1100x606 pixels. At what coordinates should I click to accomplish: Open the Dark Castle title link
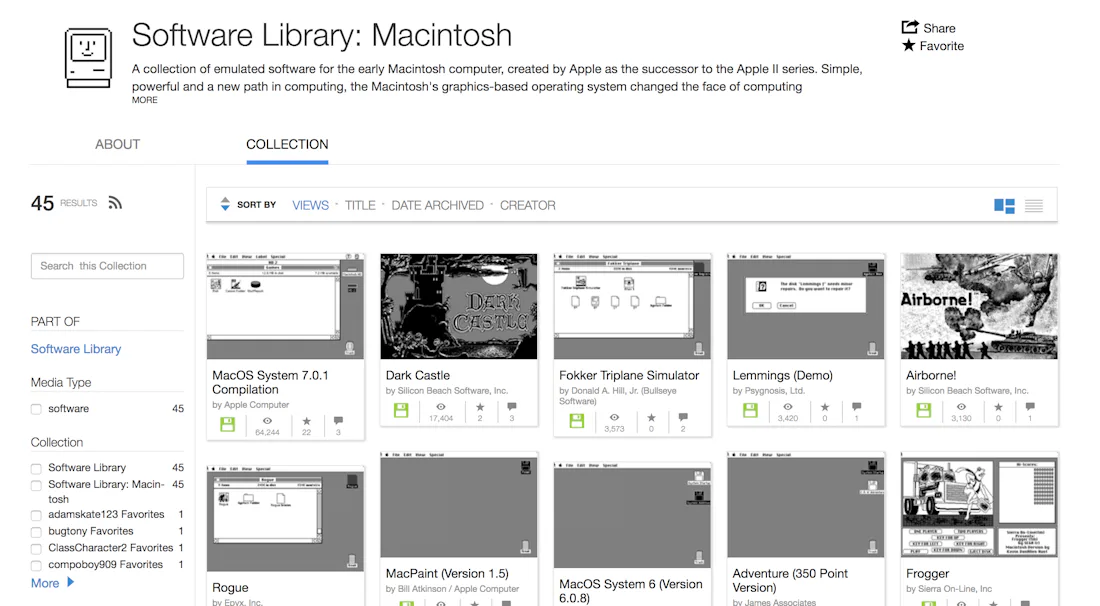[x=417, y=375]
